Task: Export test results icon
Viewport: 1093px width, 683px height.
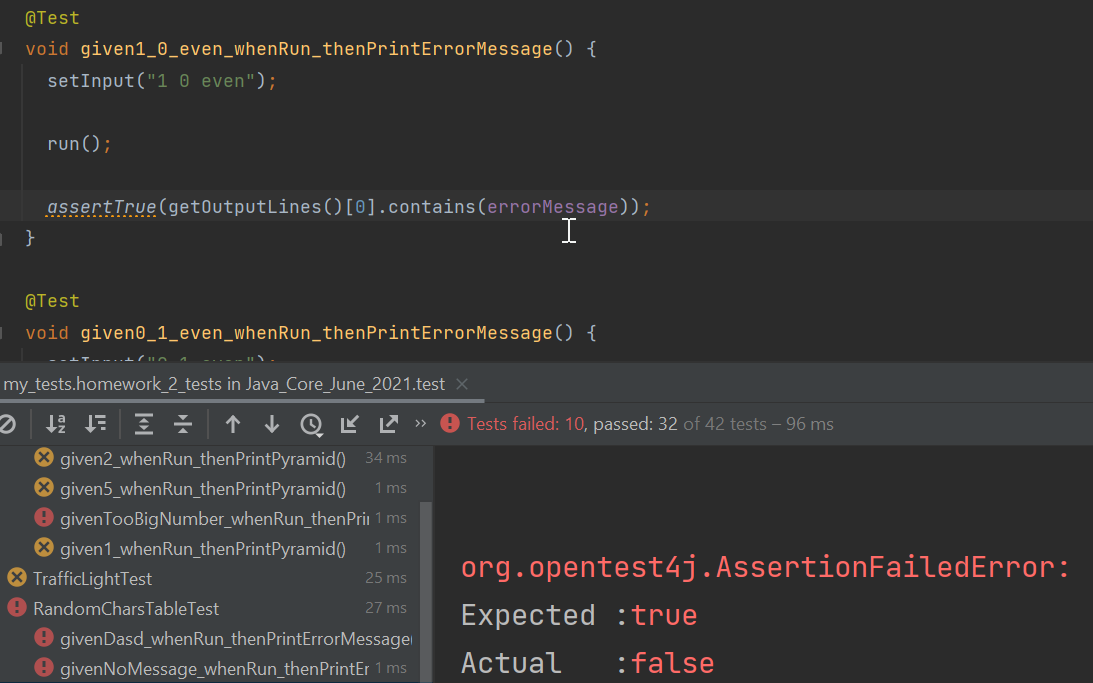Action: pyautogui.click(x=388, y=424)
